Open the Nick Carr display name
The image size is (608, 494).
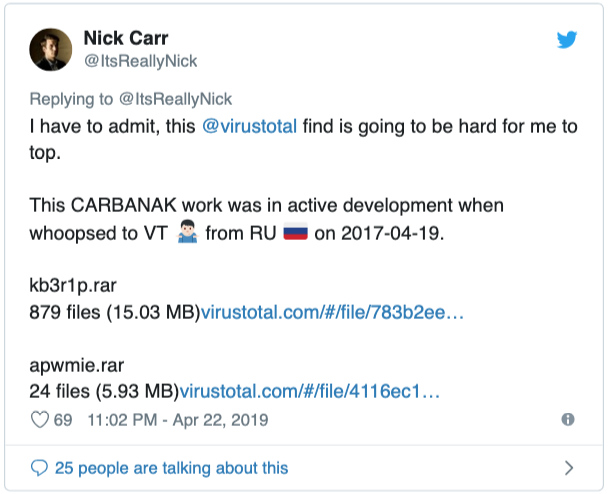tap(128, 39)
